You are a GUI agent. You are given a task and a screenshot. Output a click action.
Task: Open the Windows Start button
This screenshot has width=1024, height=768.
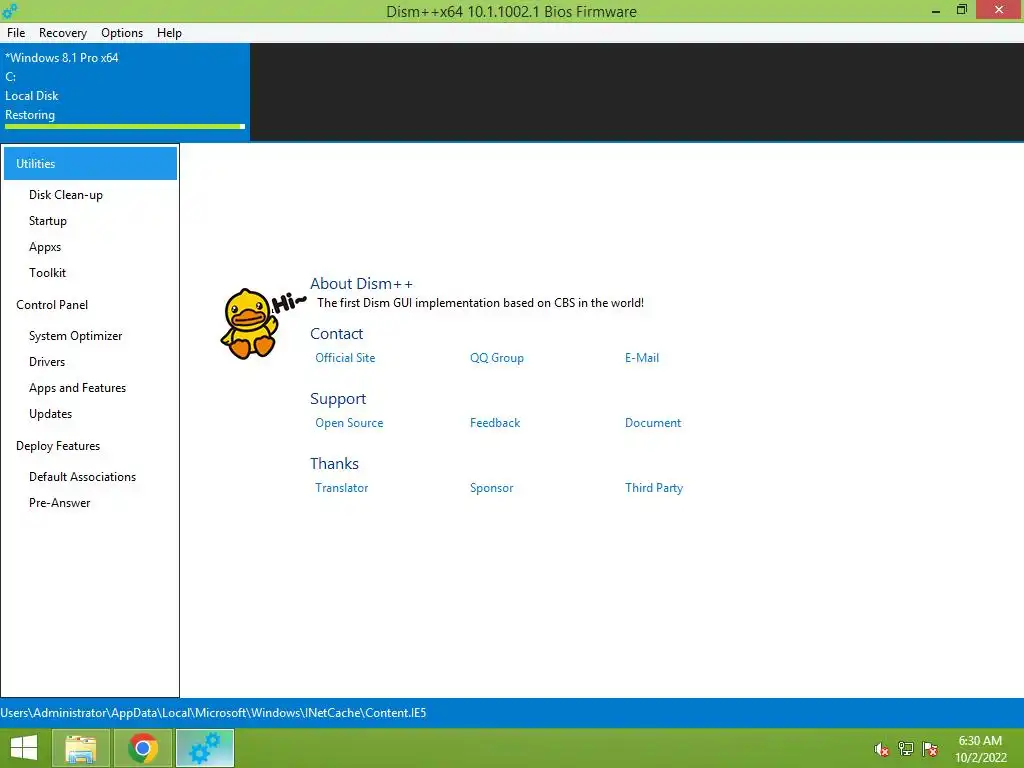tap(24, 748)
